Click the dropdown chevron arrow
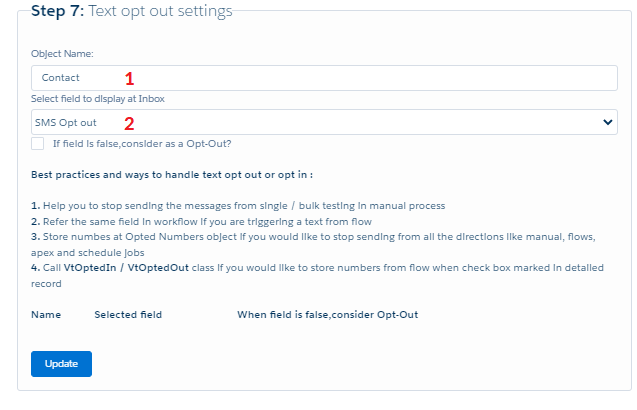637x410 pixels. pos(609,122)
